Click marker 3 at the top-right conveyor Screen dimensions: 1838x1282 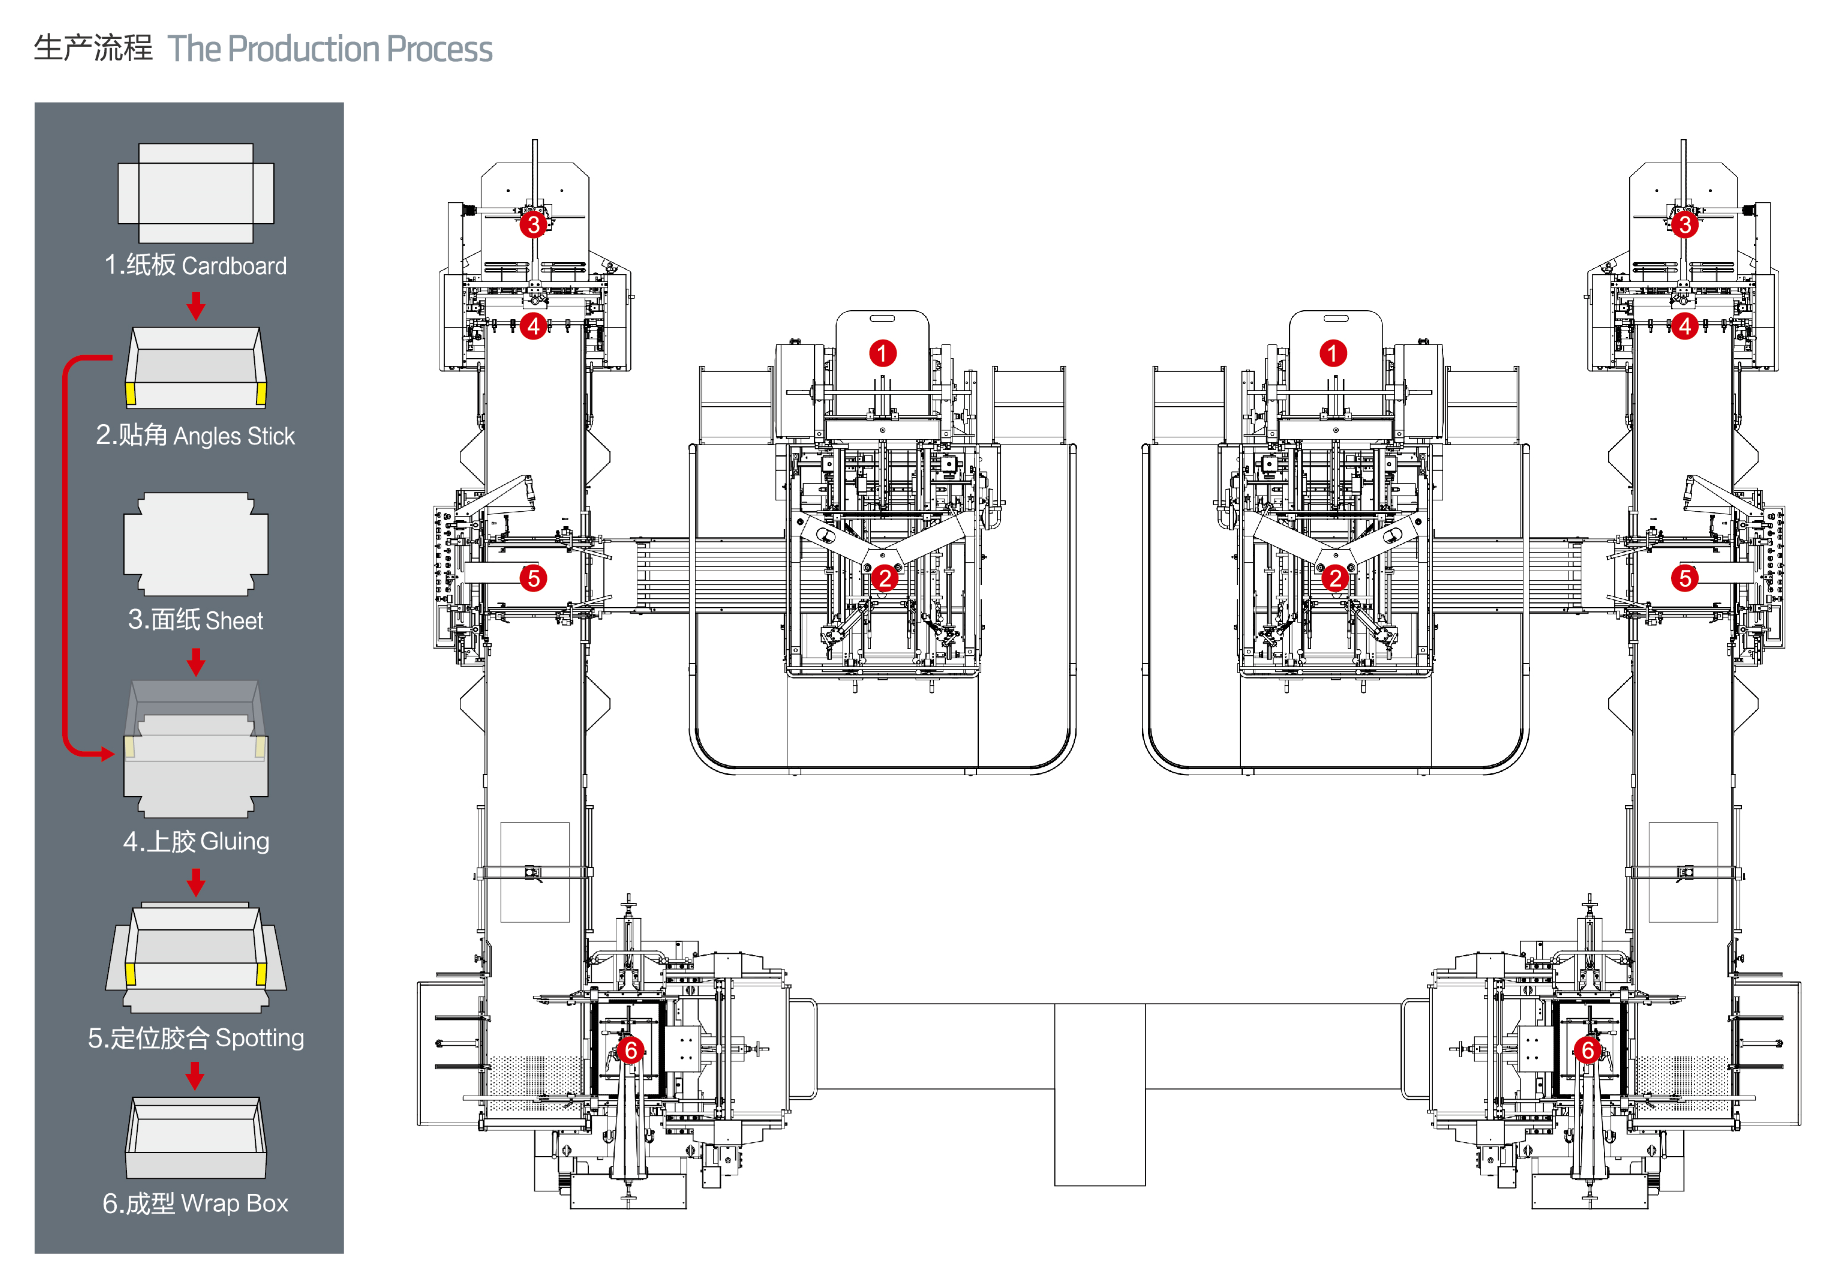point(1684,224)
